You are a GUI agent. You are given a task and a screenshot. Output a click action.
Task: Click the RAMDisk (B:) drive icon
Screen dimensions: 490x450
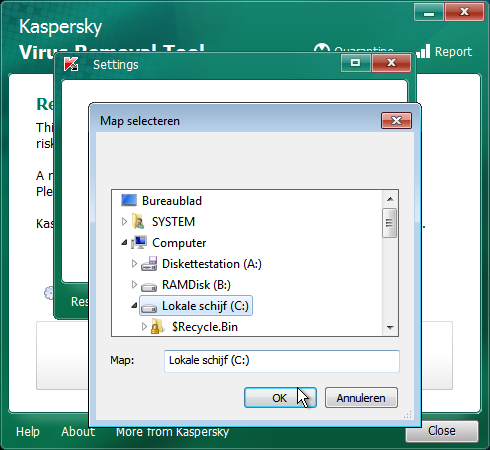[x=149, y=286]
